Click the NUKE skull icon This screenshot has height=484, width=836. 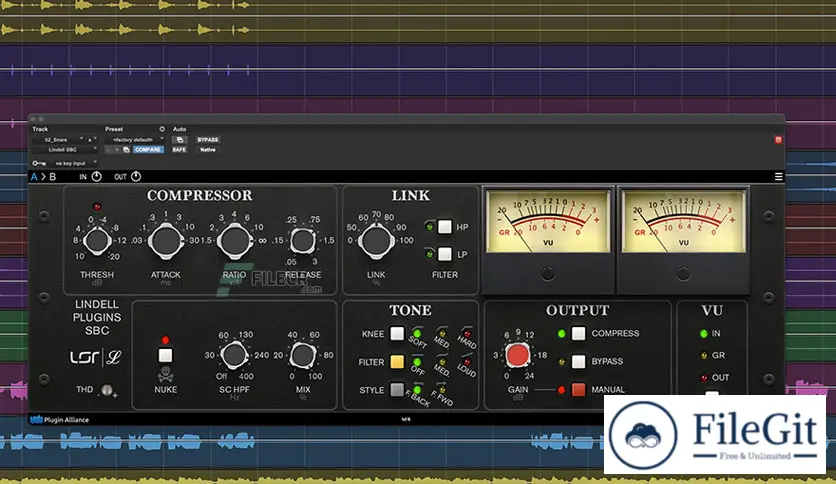coord(165,374)
